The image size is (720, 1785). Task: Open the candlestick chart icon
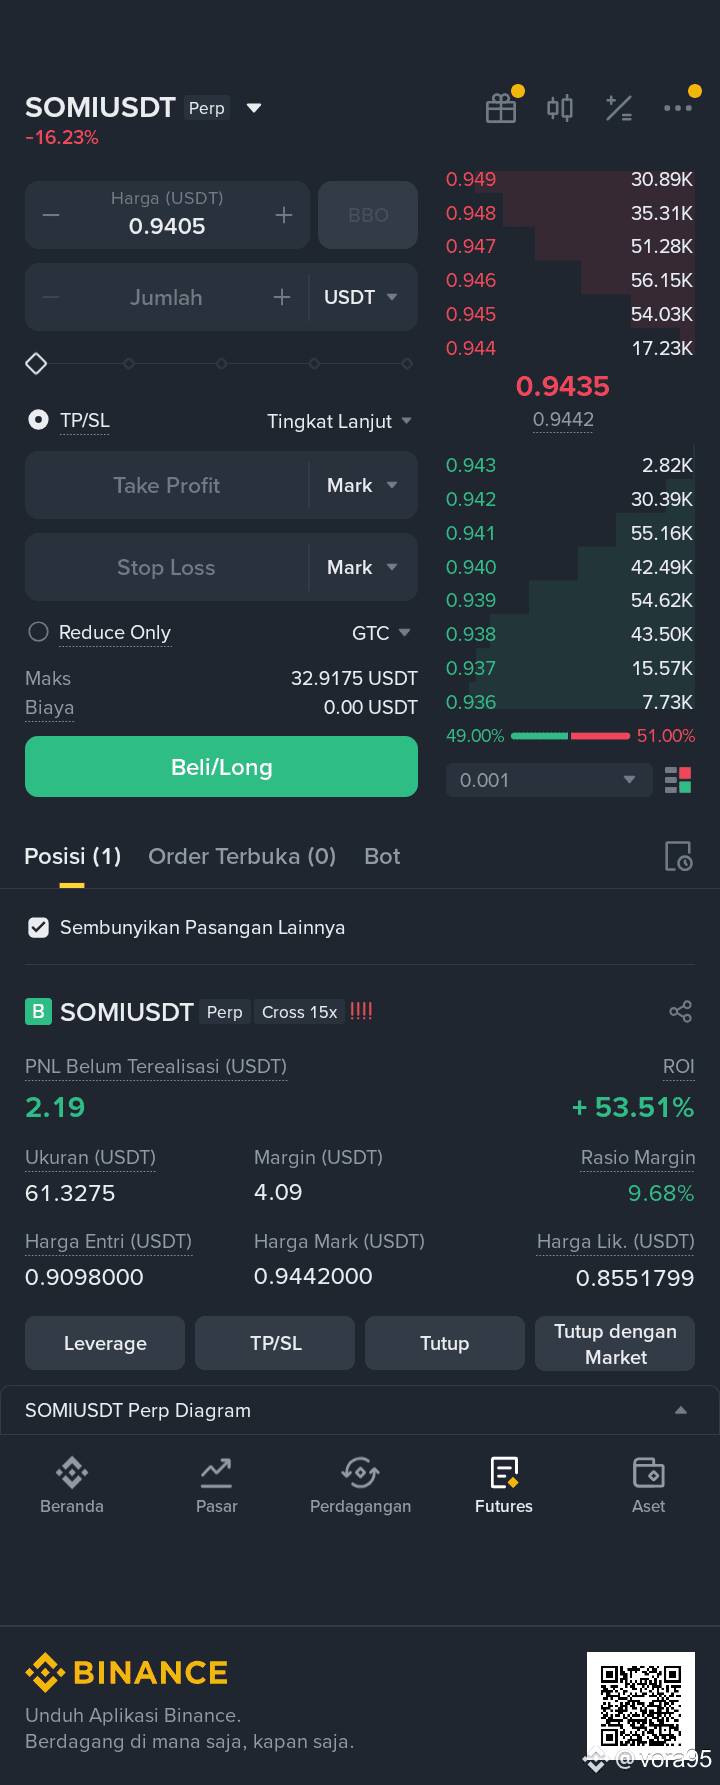(560, 108)
